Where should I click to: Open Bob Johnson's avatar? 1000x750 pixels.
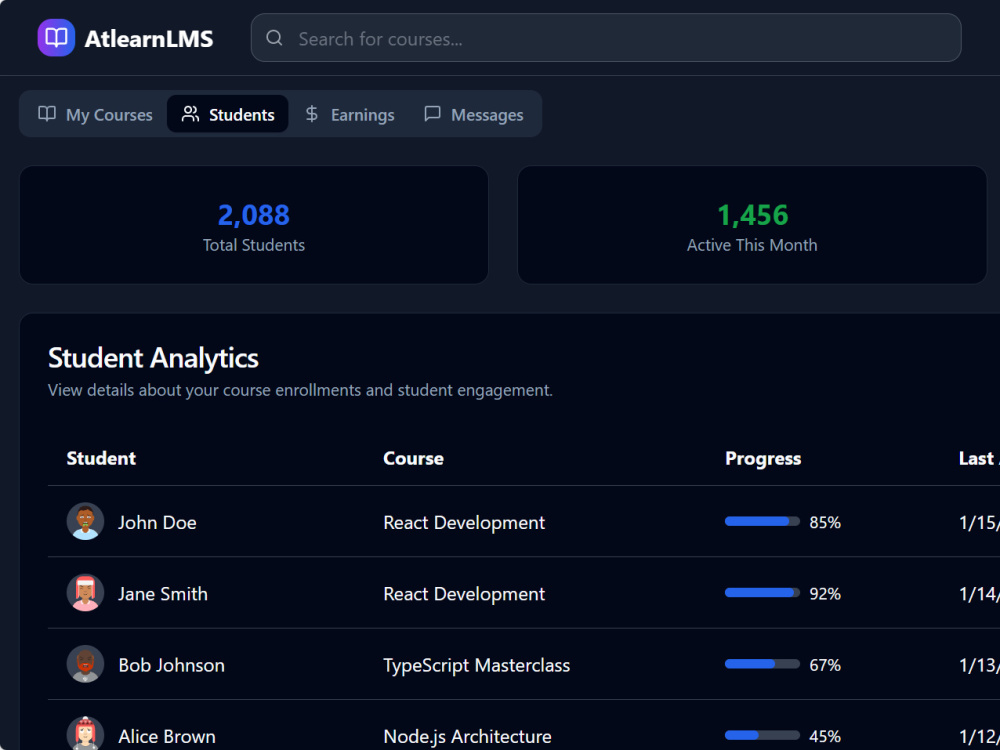pos(85,665)
